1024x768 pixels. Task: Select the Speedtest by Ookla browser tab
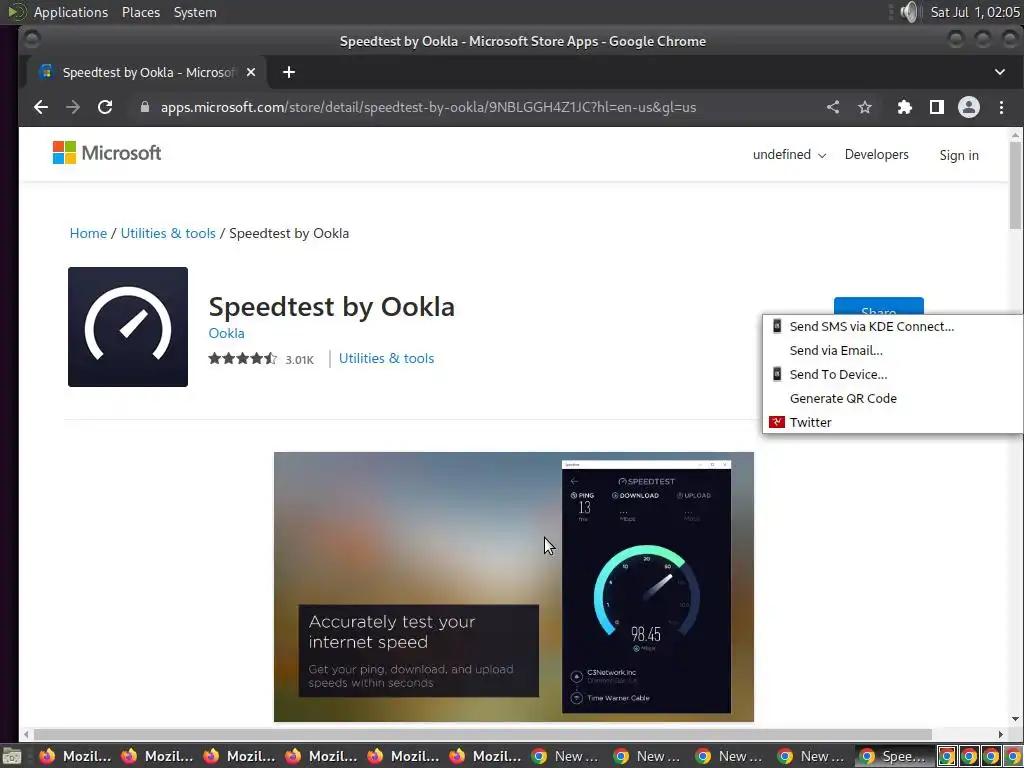pyautogui.click(x=146, y=72)
